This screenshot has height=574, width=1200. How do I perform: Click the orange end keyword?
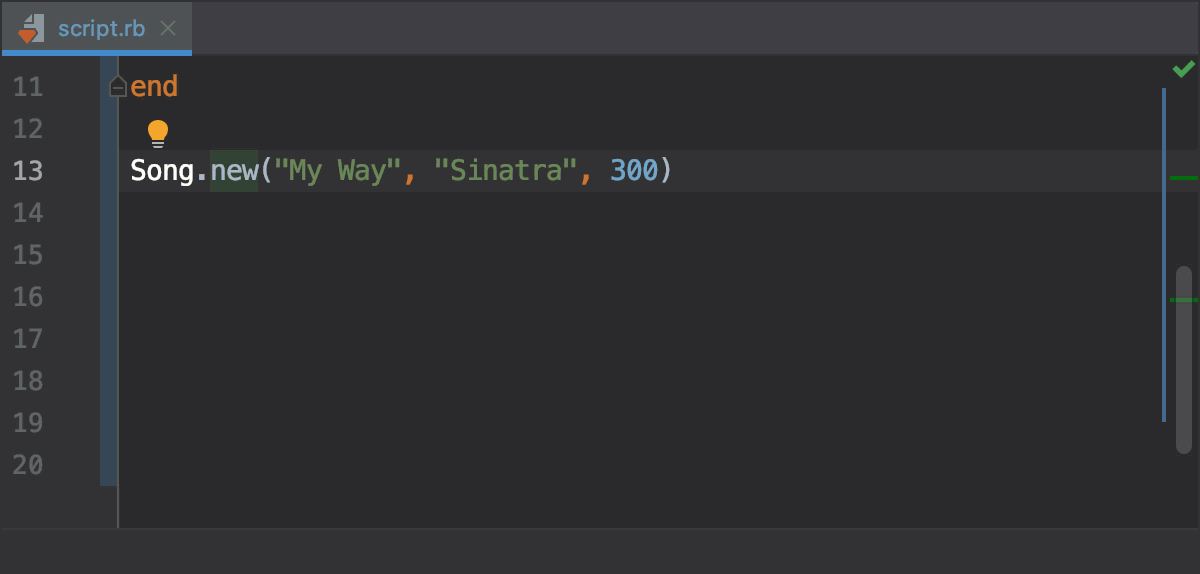[154, 87]
